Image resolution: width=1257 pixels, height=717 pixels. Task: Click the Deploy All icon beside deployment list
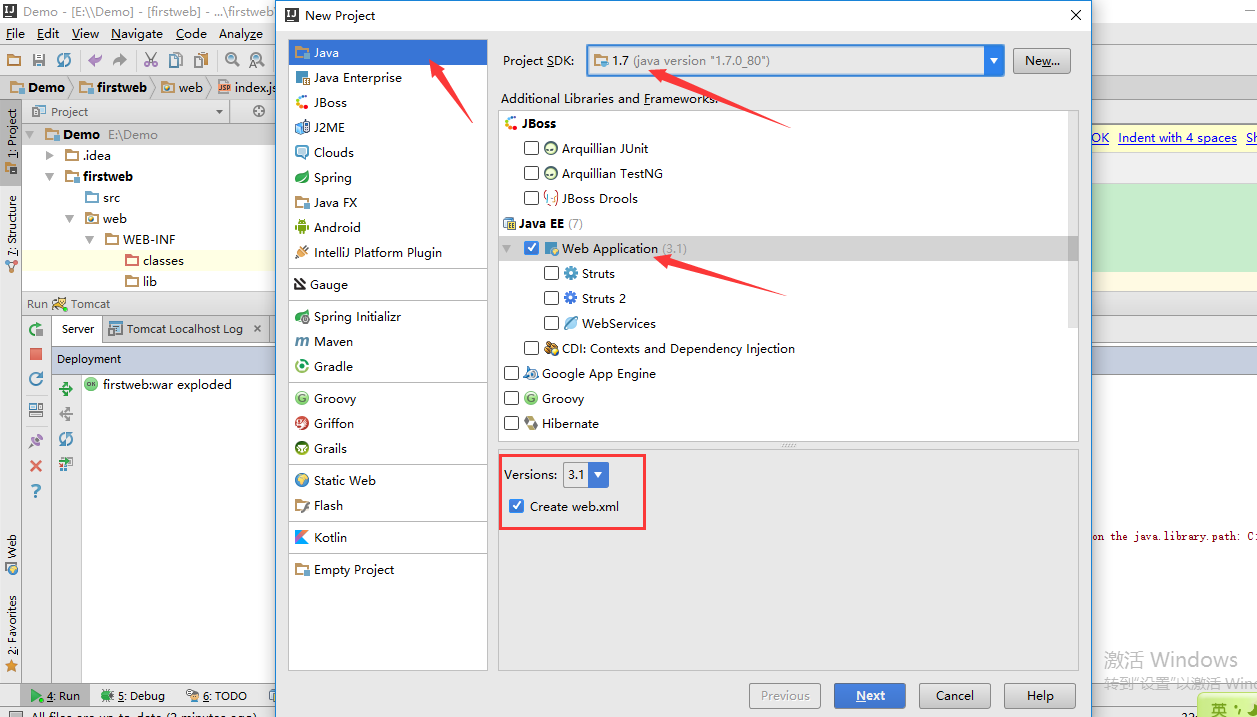click(x=66, y=389)
